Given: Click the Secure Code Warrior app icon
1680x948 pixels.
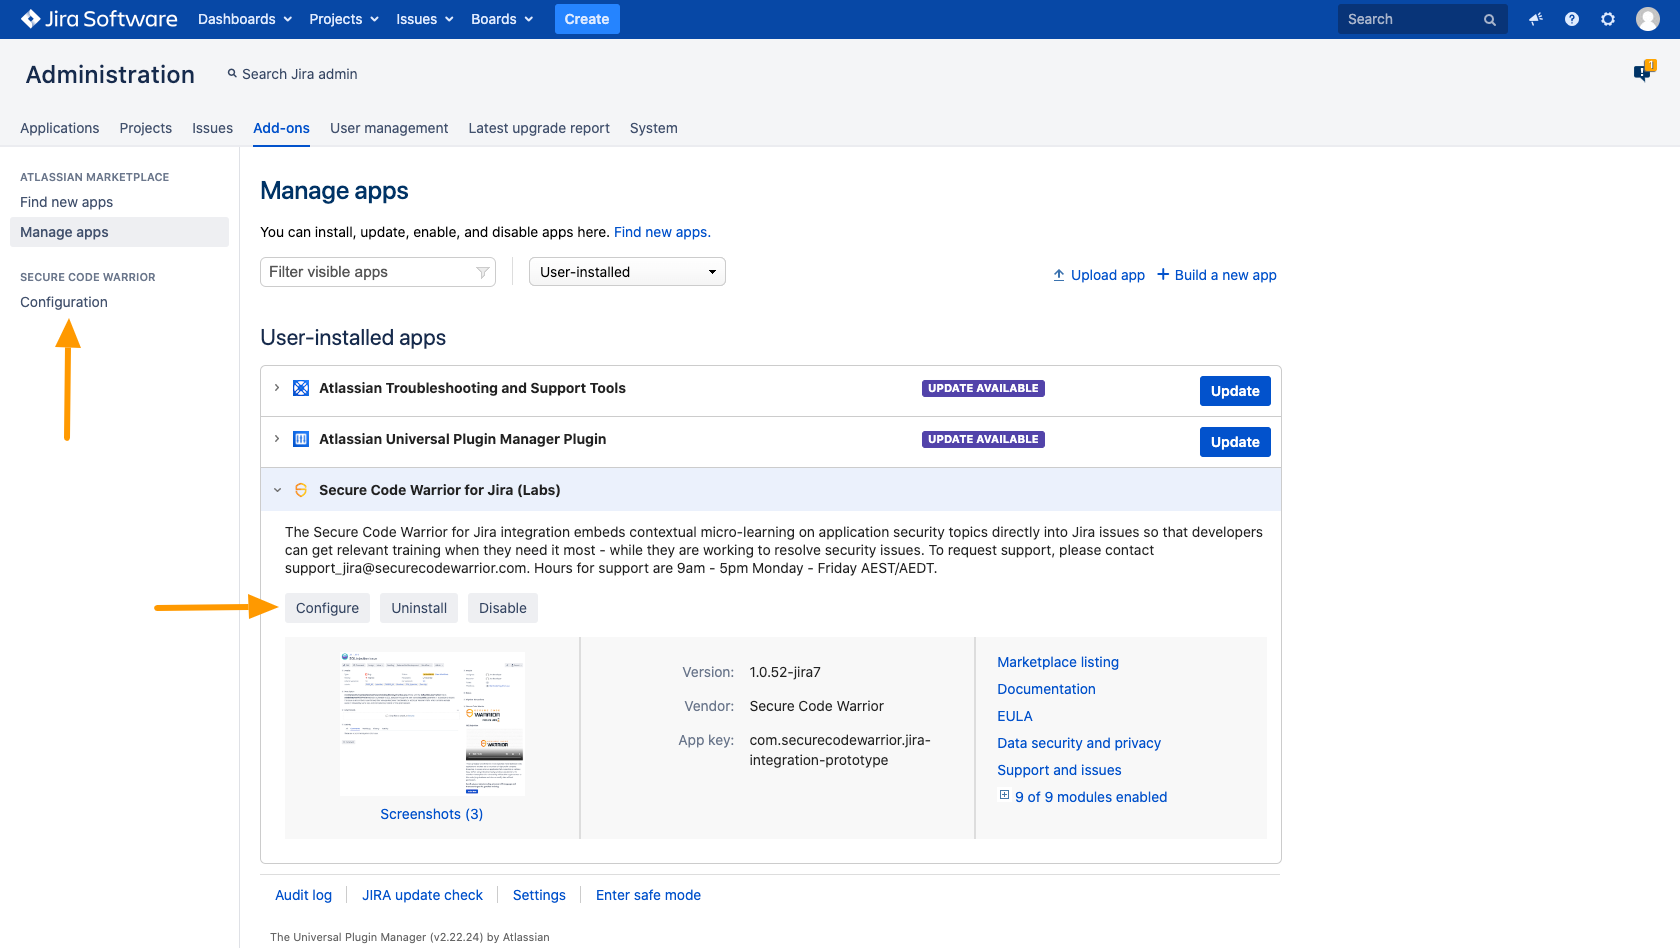Looking at the screenshot, I should click(x=301, y=490).
